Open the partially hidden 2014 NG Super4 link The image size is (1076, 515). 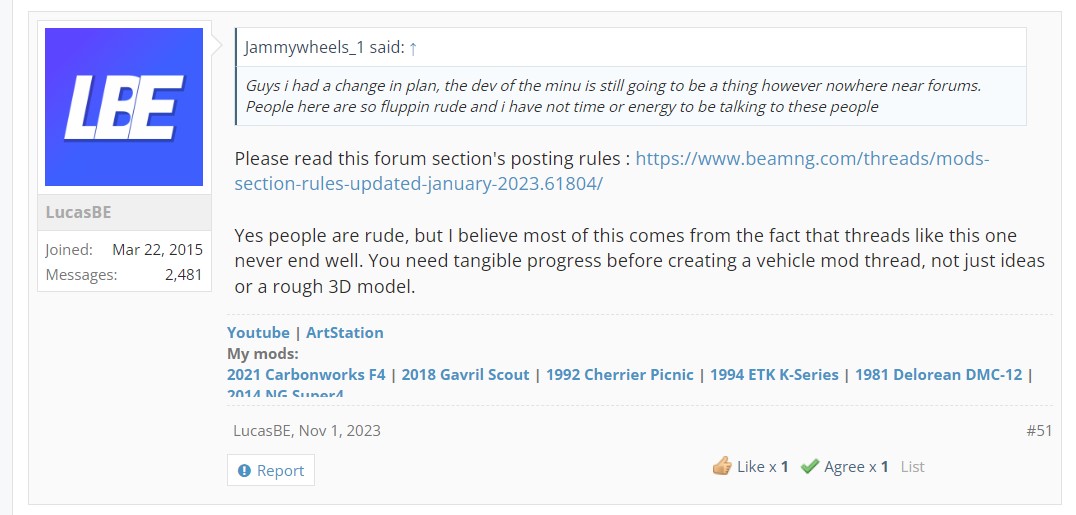click(x=285, y=393)
